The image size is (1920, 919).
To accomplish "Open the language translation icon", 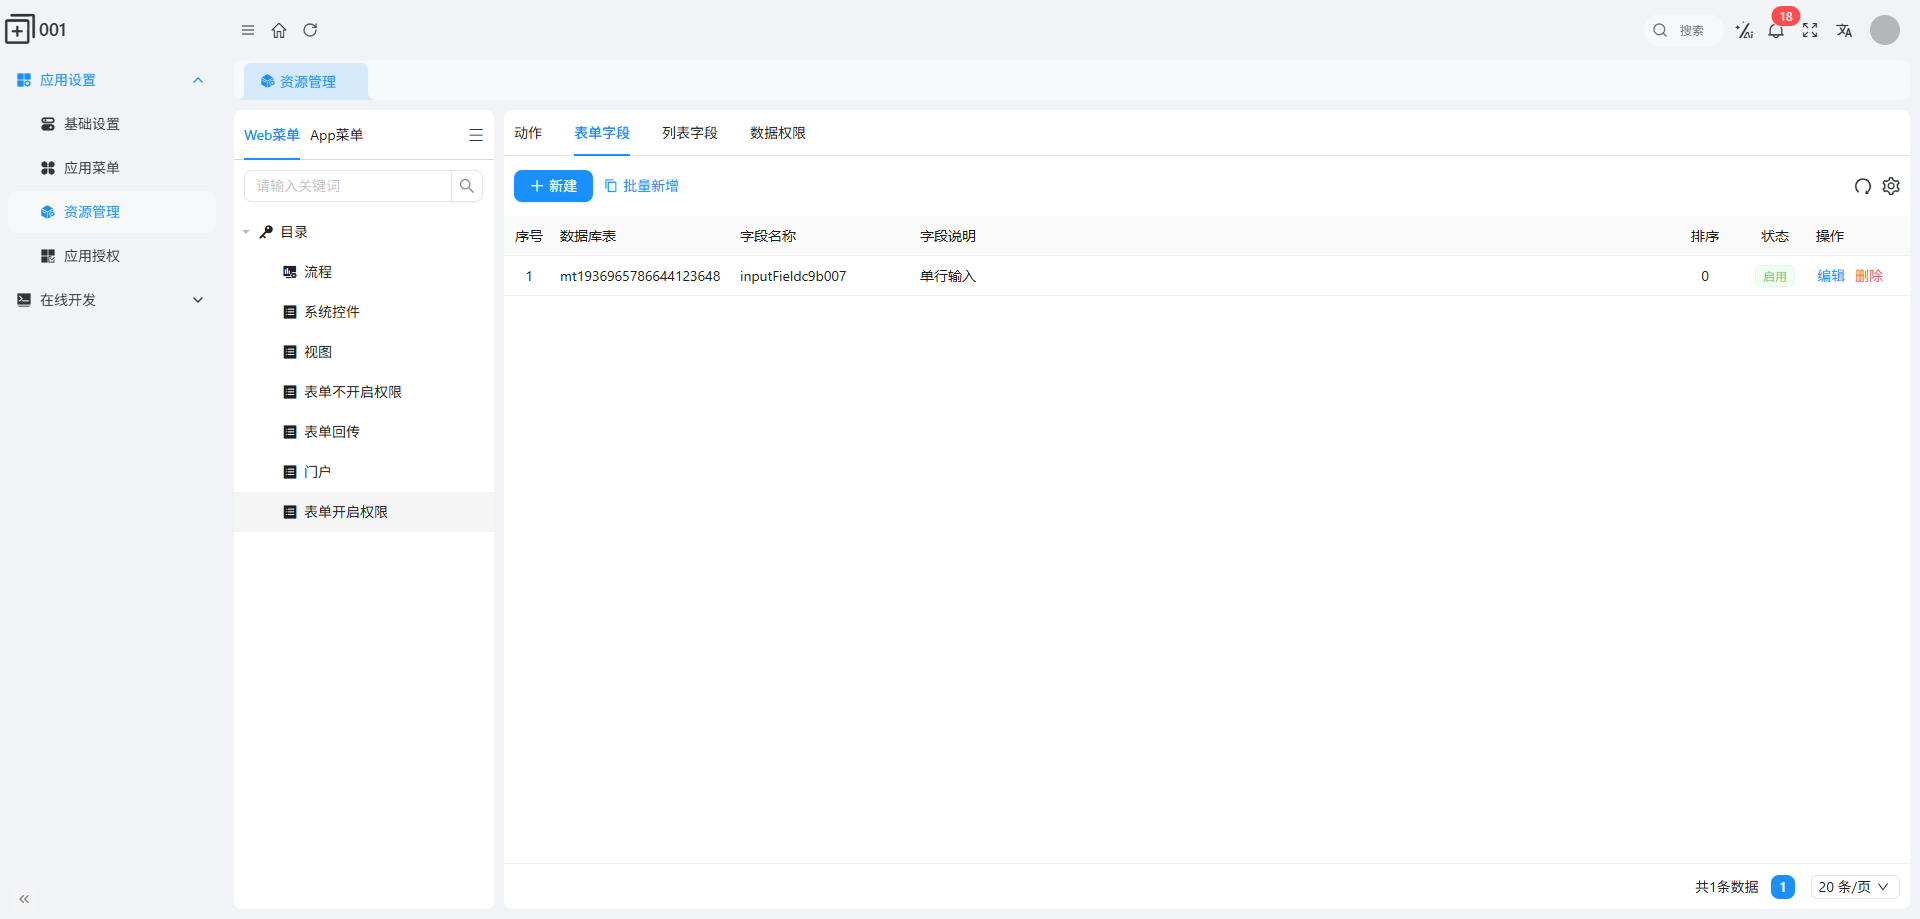I will [1844, 30].
